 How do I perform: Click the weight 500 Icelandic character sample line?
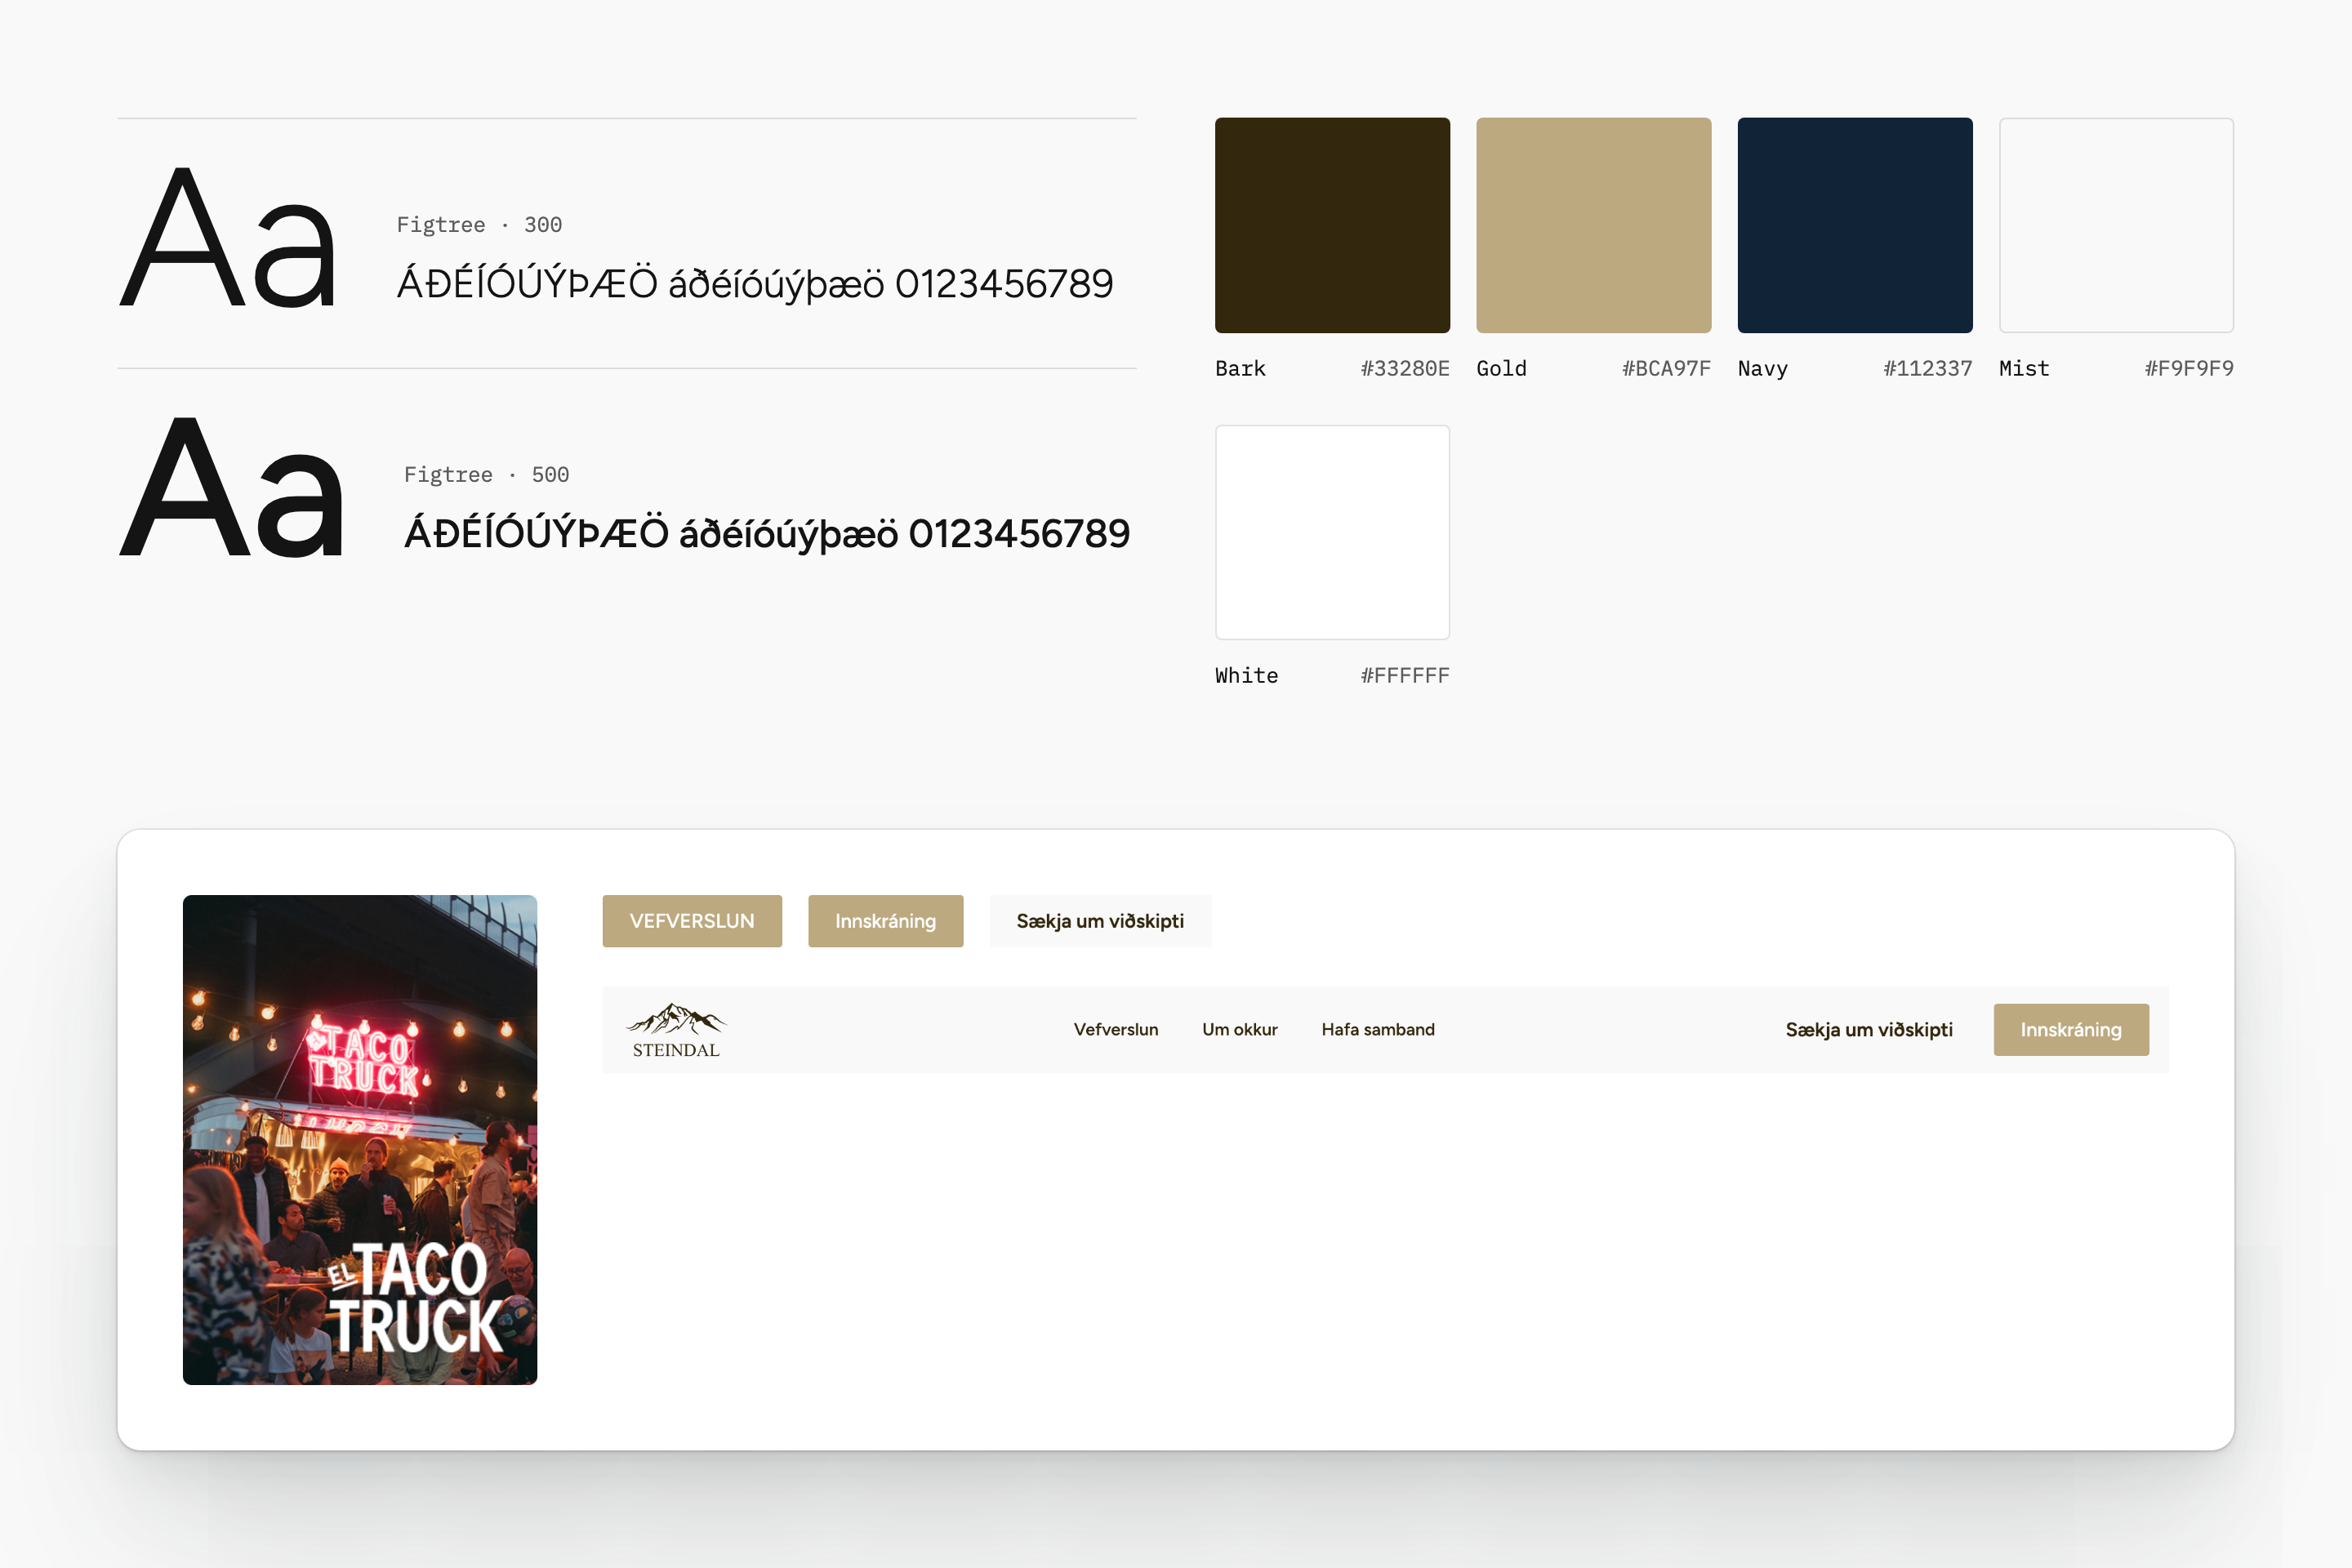pyautogui.click(x=767, y=533)
